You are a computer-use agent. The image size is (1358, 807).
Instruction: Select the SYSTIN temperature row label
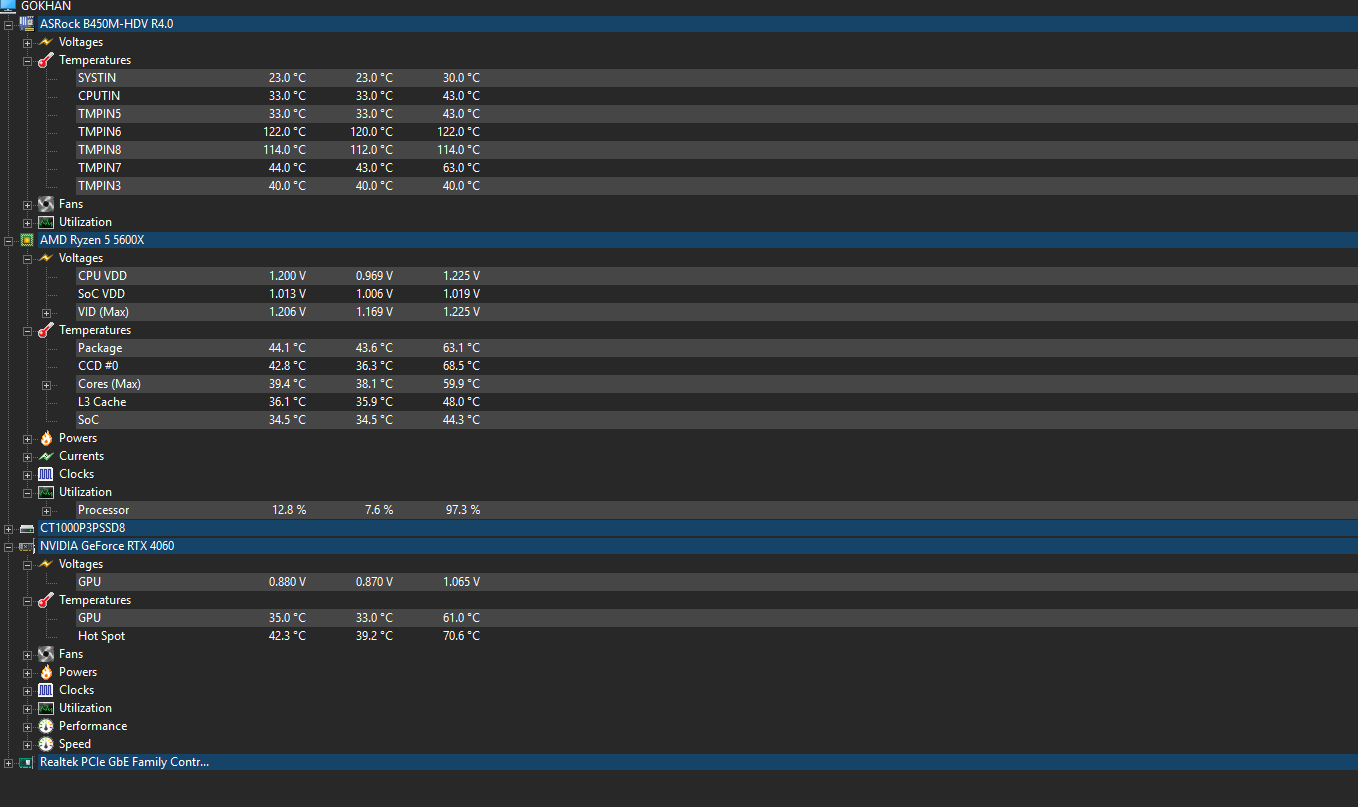click(97, 78)
